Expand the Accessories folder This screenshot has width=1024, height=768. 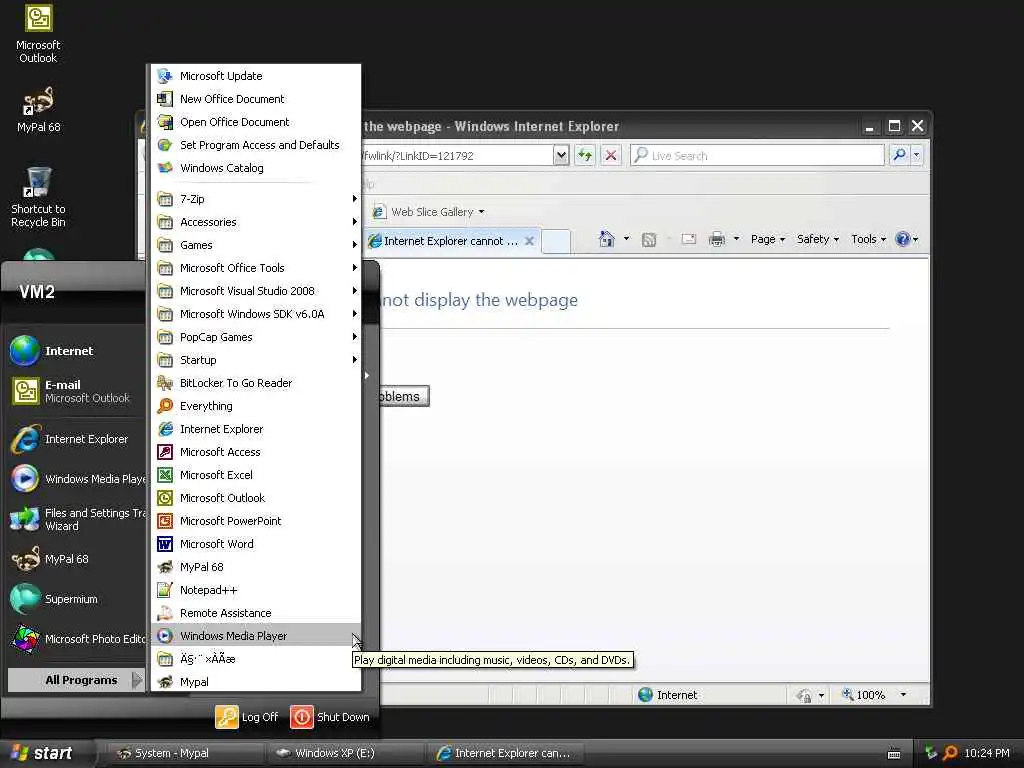click(256, 222)
